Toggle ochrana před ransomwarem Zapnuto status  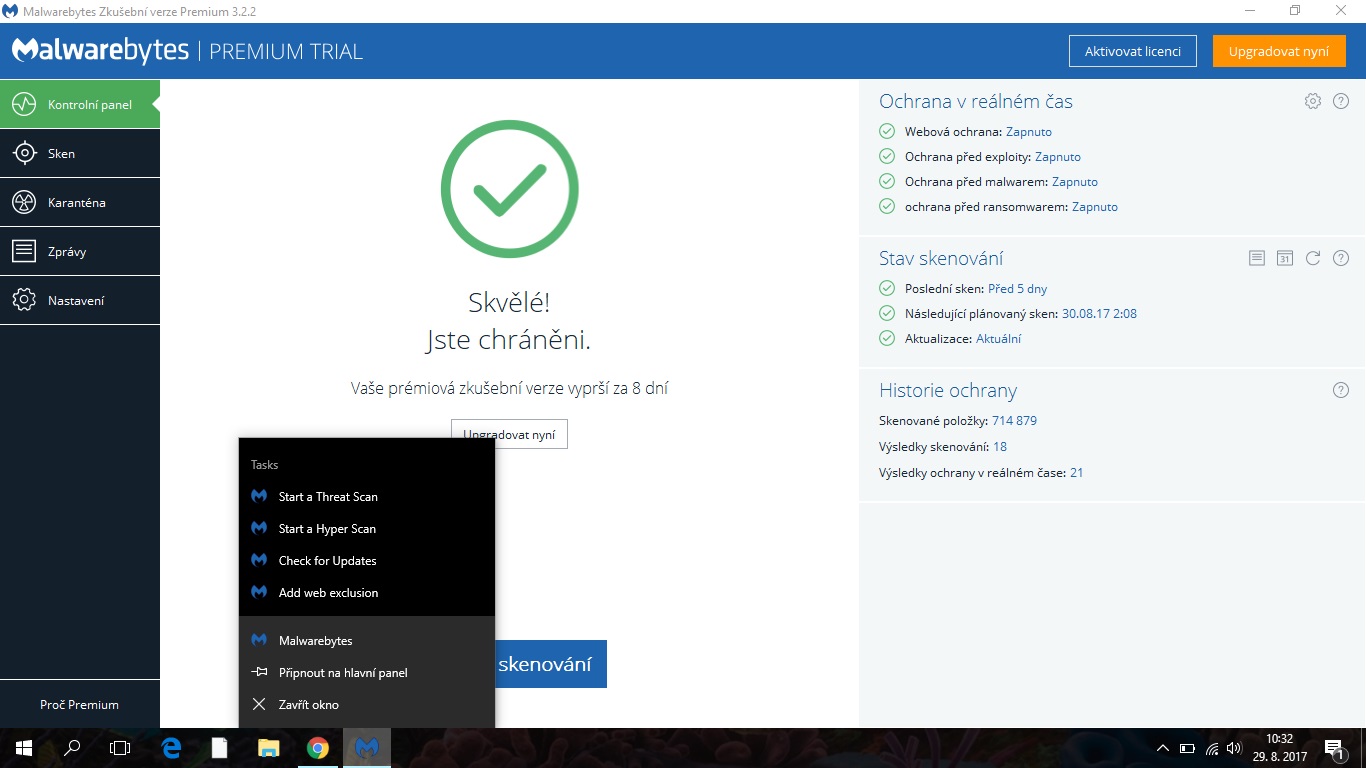[x=1094, y=207]
